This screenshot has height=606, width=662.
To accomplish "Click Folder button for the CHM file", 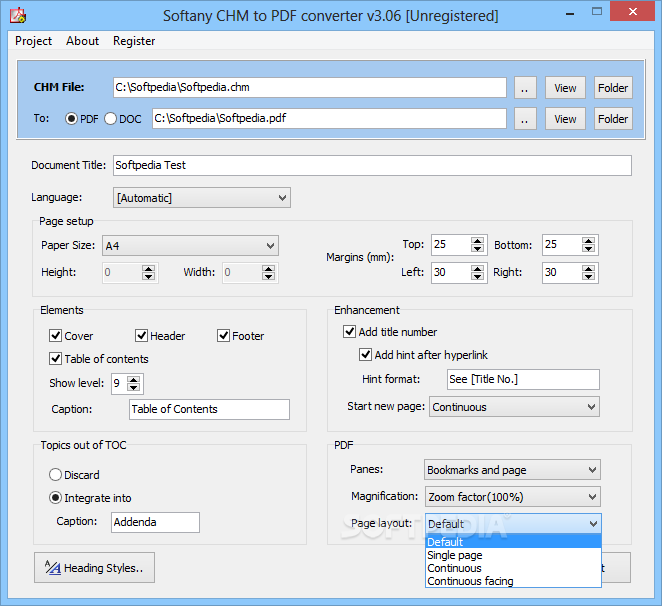I will 613,88.
